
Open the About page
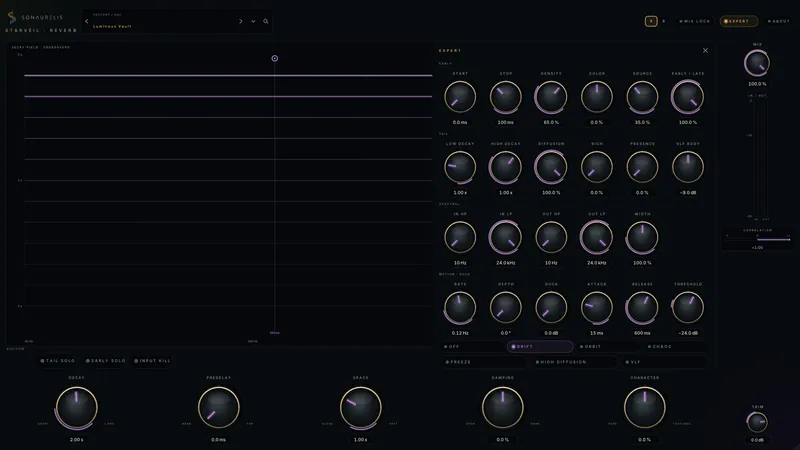pos(779,21)
